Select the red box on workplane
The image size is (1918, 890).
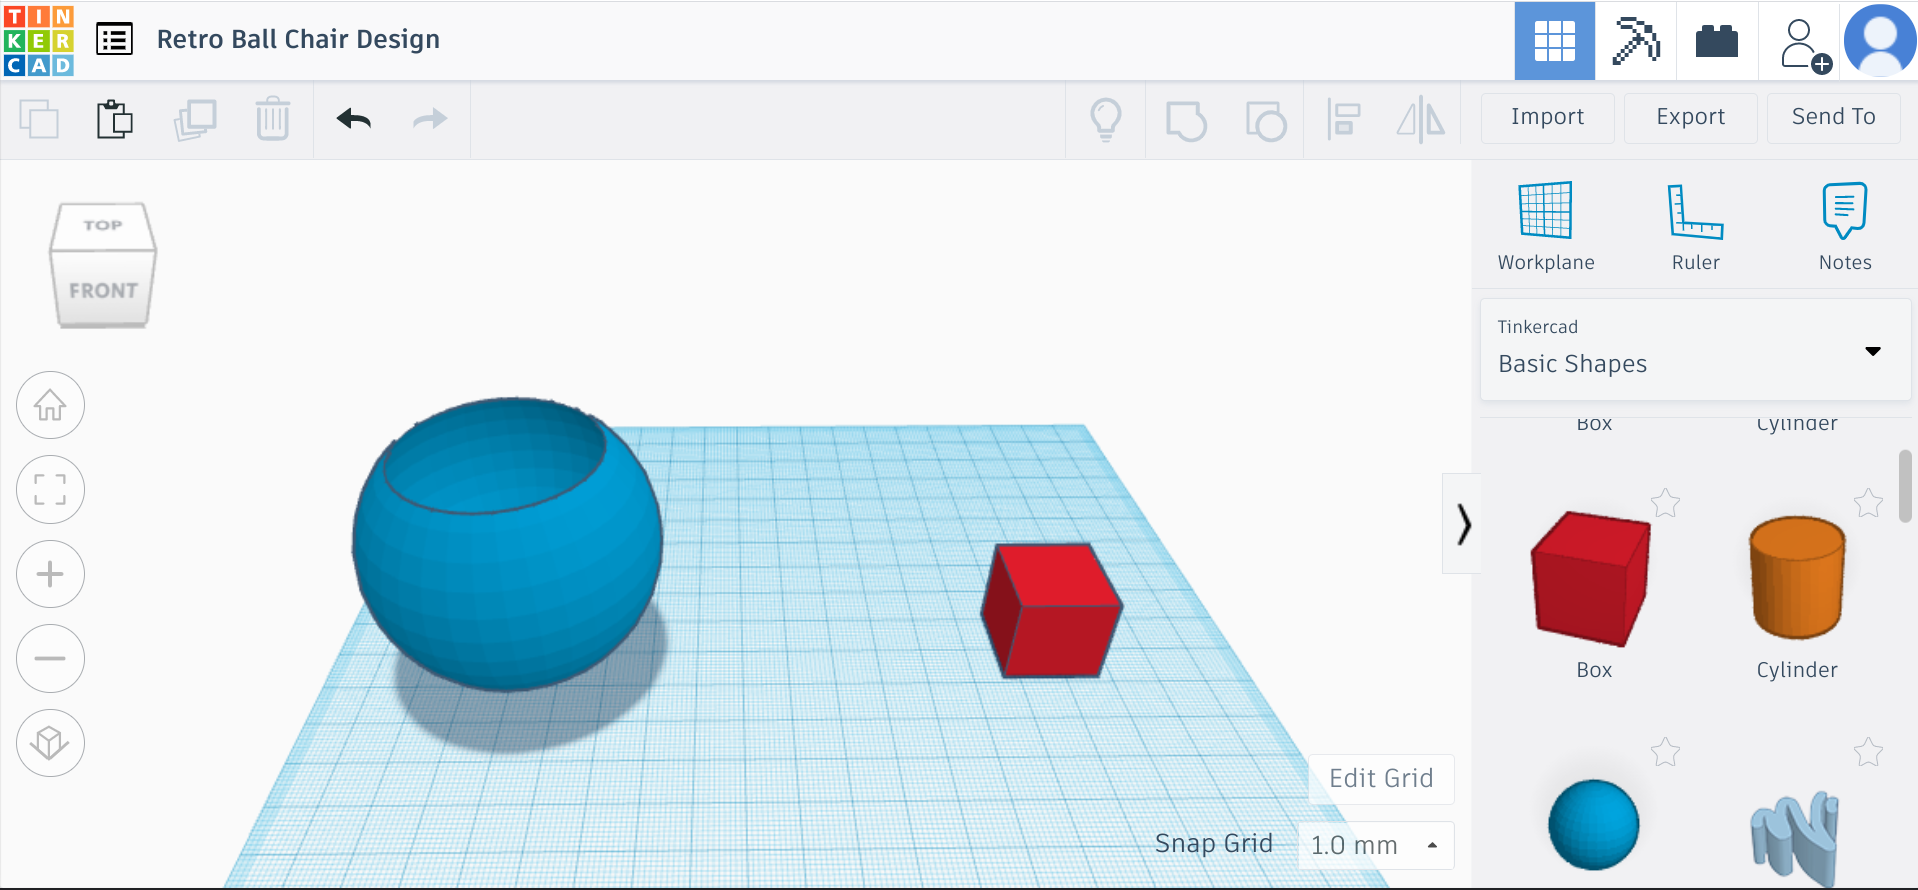click(1051, 611)
